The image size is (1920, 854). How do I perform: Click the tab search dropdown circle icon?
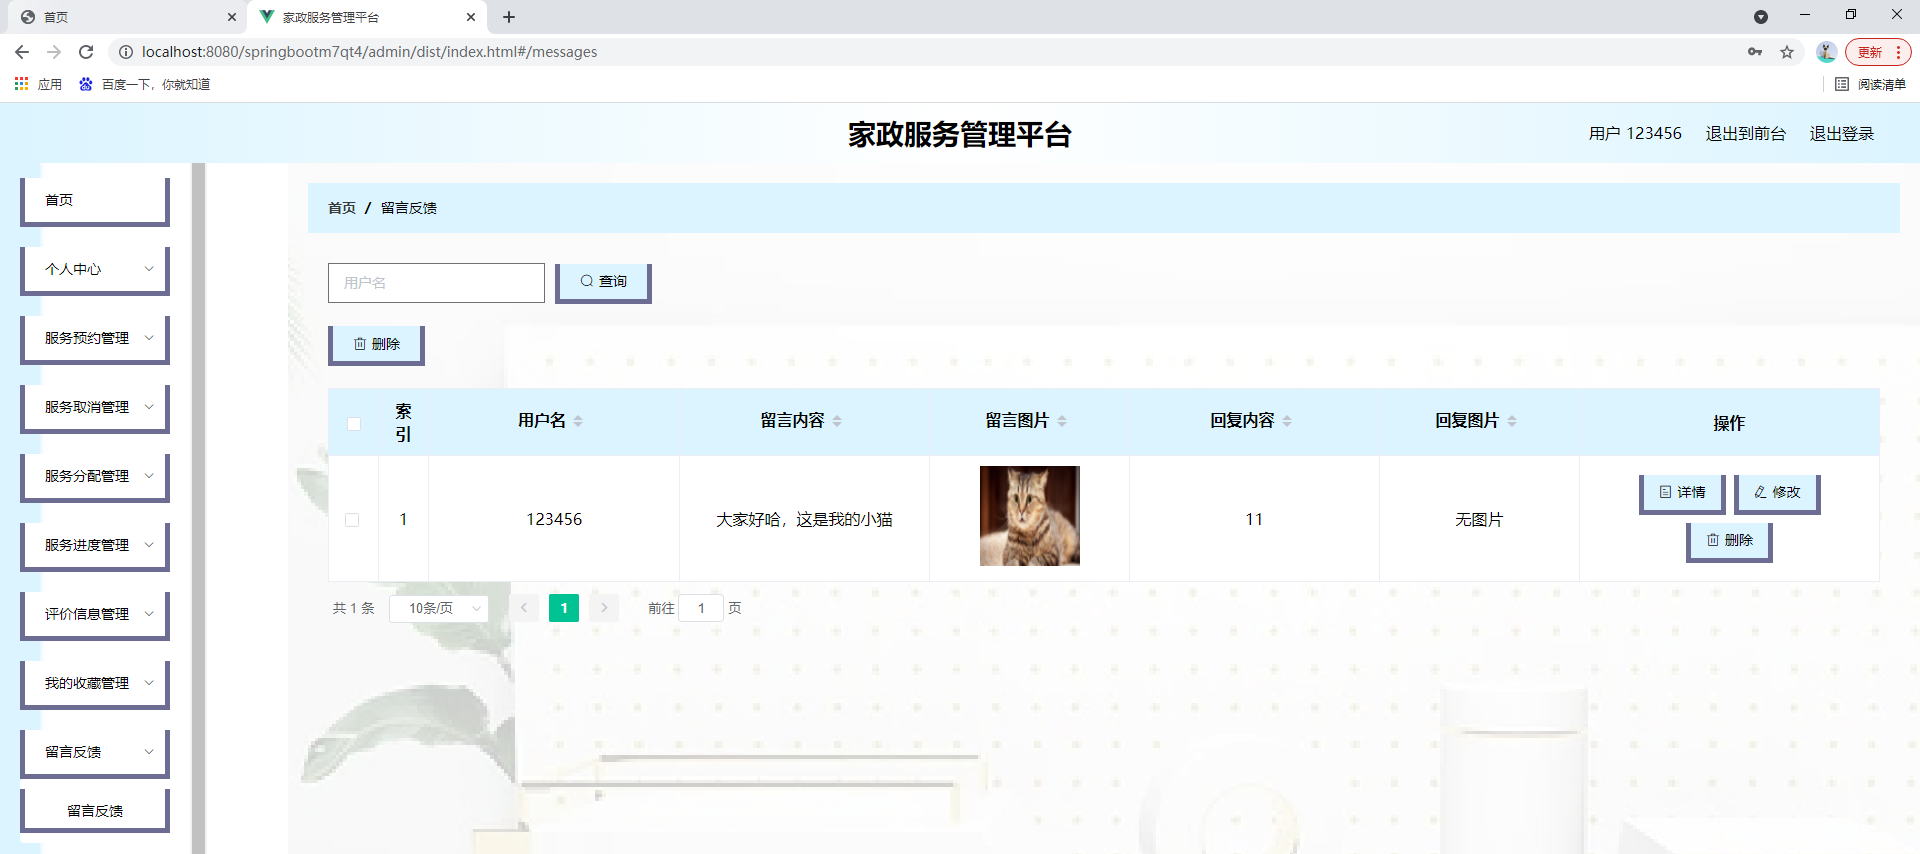1761,17
